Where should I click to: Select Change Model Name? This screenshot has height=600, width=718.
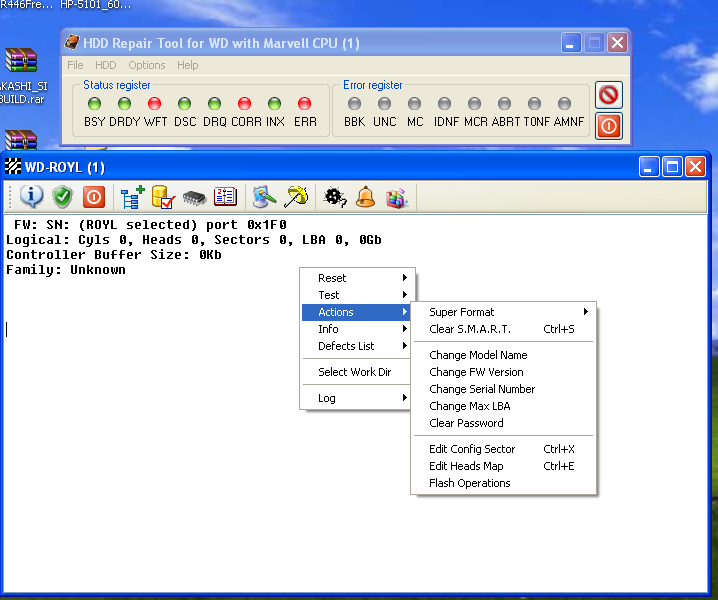503,355
